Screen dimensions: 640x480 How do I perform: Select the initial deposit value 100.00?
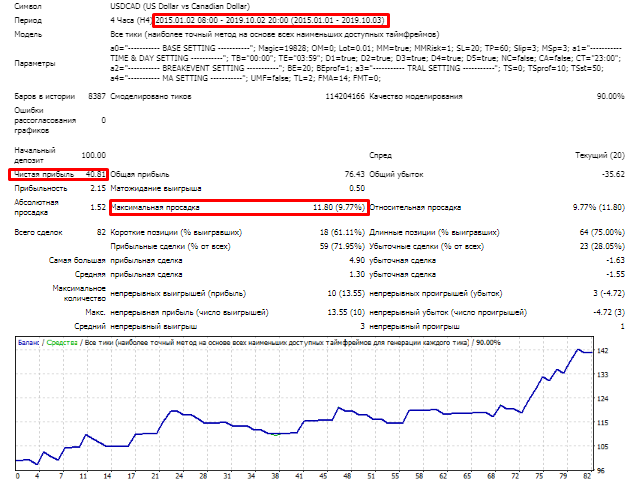point(93,156)
